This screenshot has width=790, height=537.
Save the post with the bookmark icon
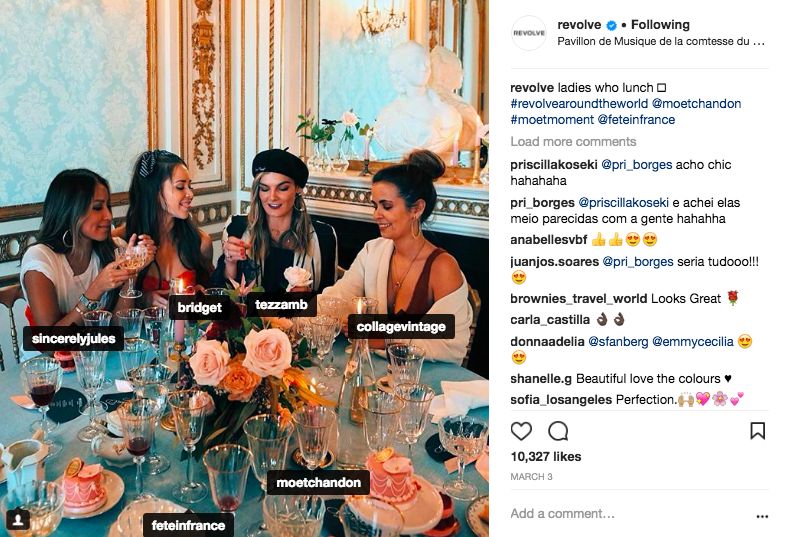757,431
